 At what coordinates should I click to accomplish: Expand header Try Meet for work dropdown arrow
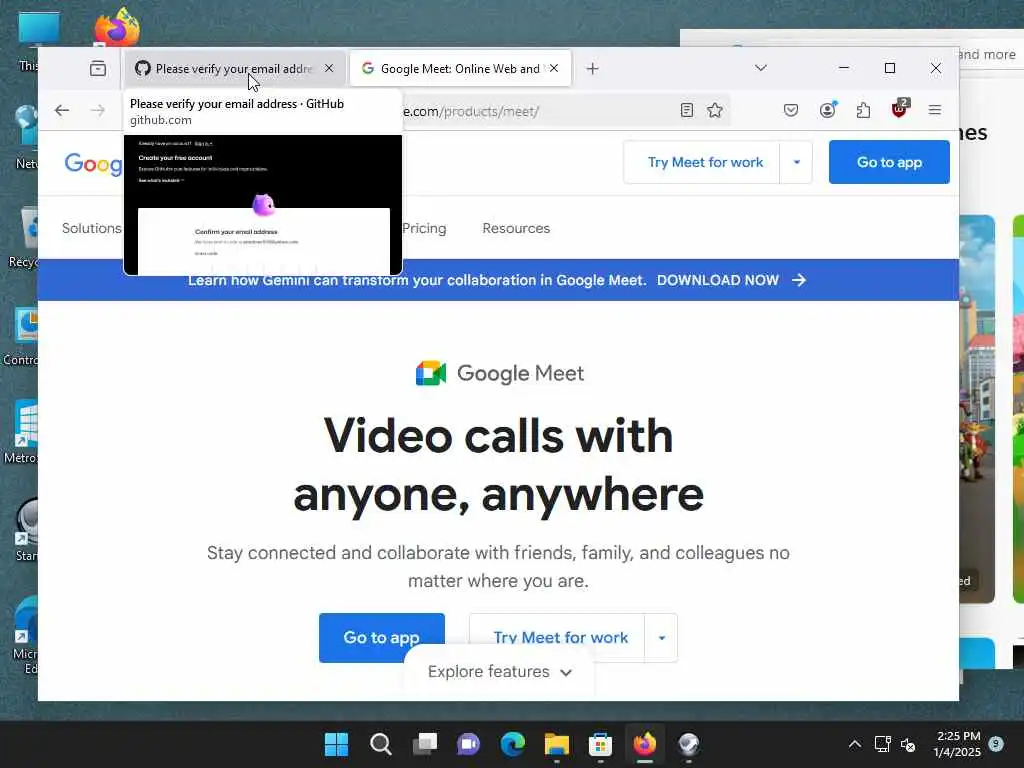(796, 162)
